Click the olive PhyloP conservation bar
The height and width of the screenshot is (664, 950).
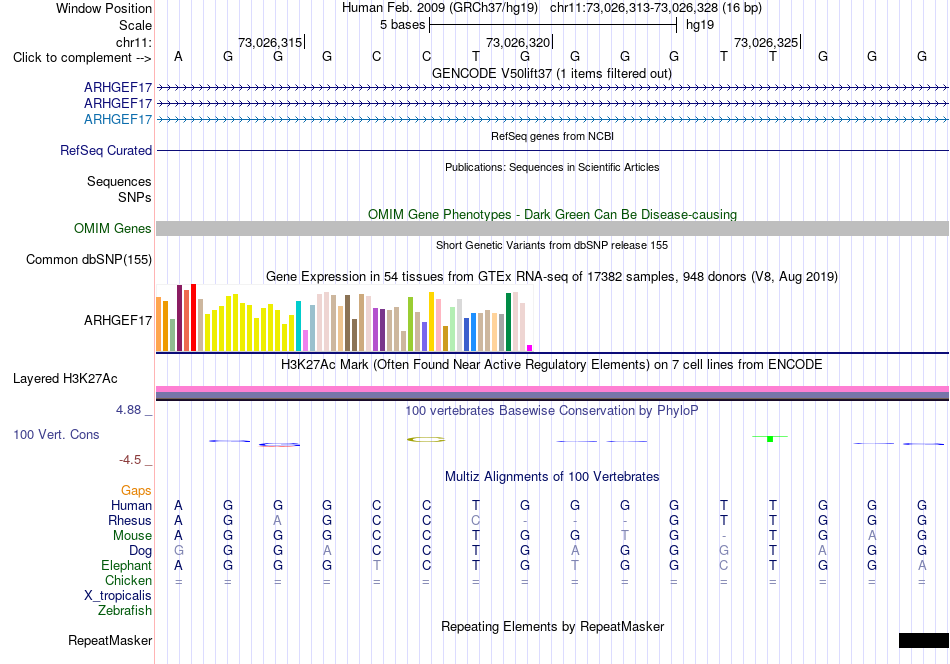[x=426, y=439]
